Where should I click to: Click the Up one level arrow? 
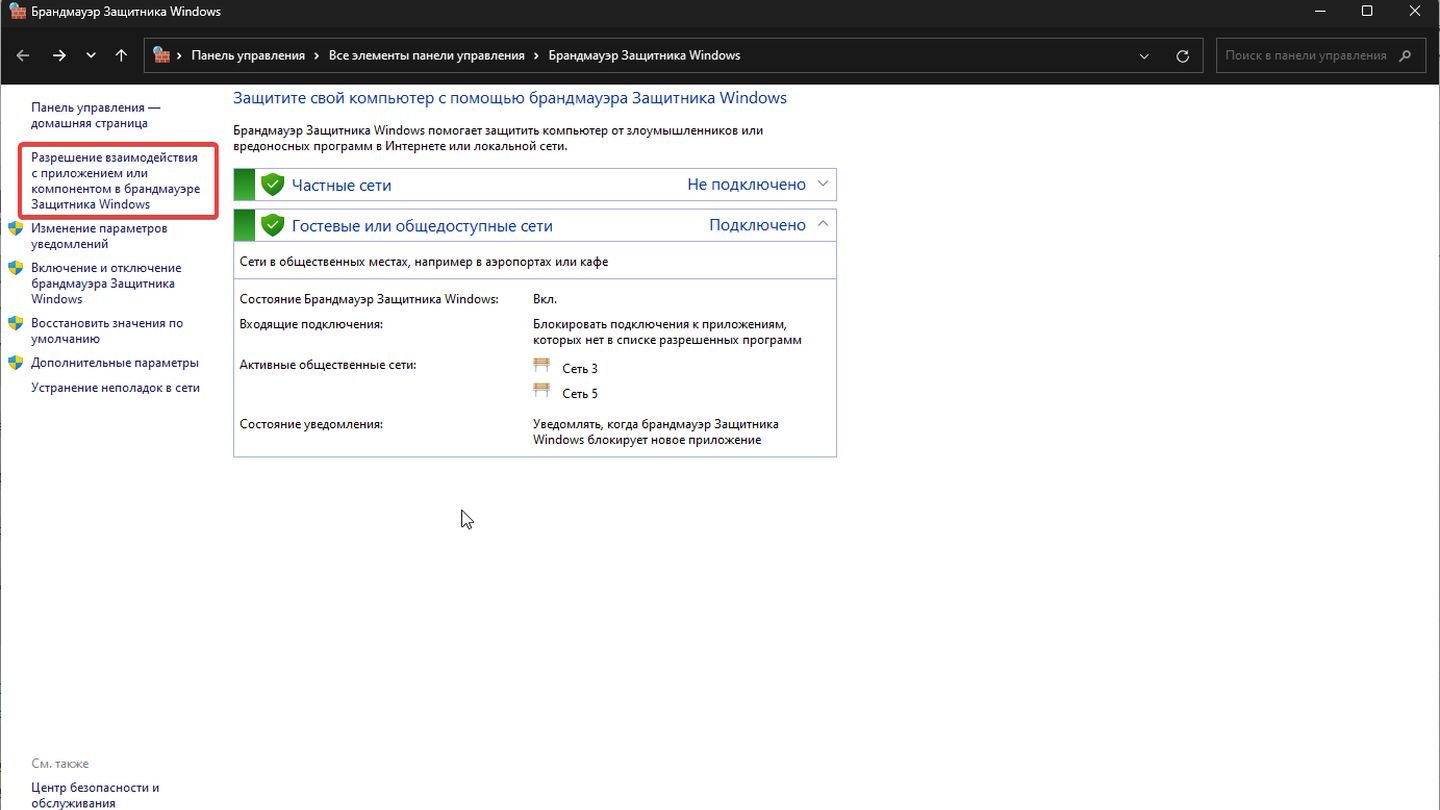click(121, 56)
